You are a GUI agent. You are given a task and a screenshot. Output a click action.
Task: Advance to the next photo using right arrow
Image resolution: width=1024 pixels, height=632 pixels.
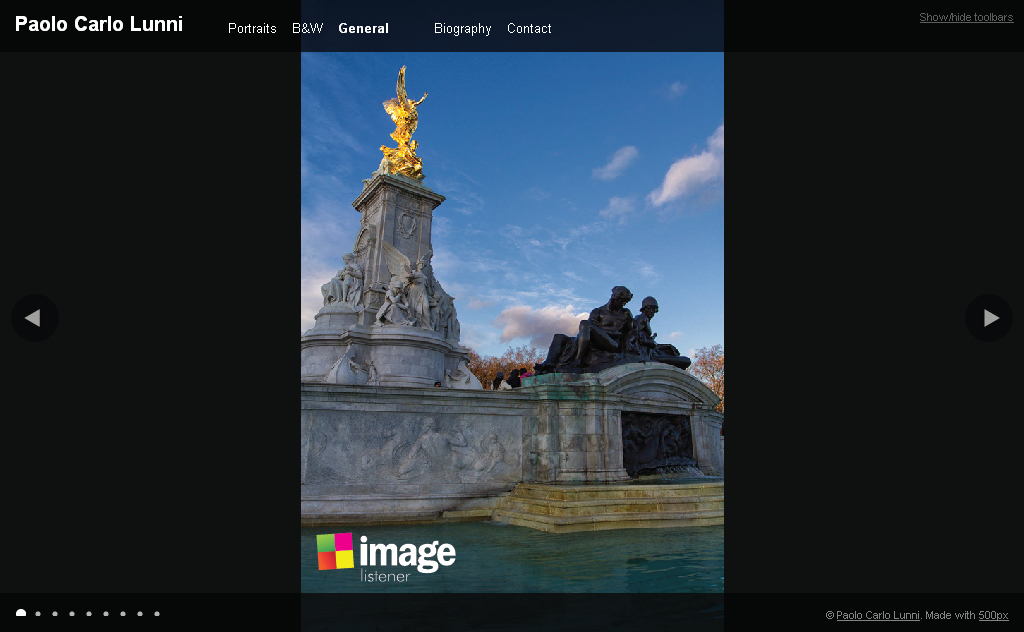(989, 318)
